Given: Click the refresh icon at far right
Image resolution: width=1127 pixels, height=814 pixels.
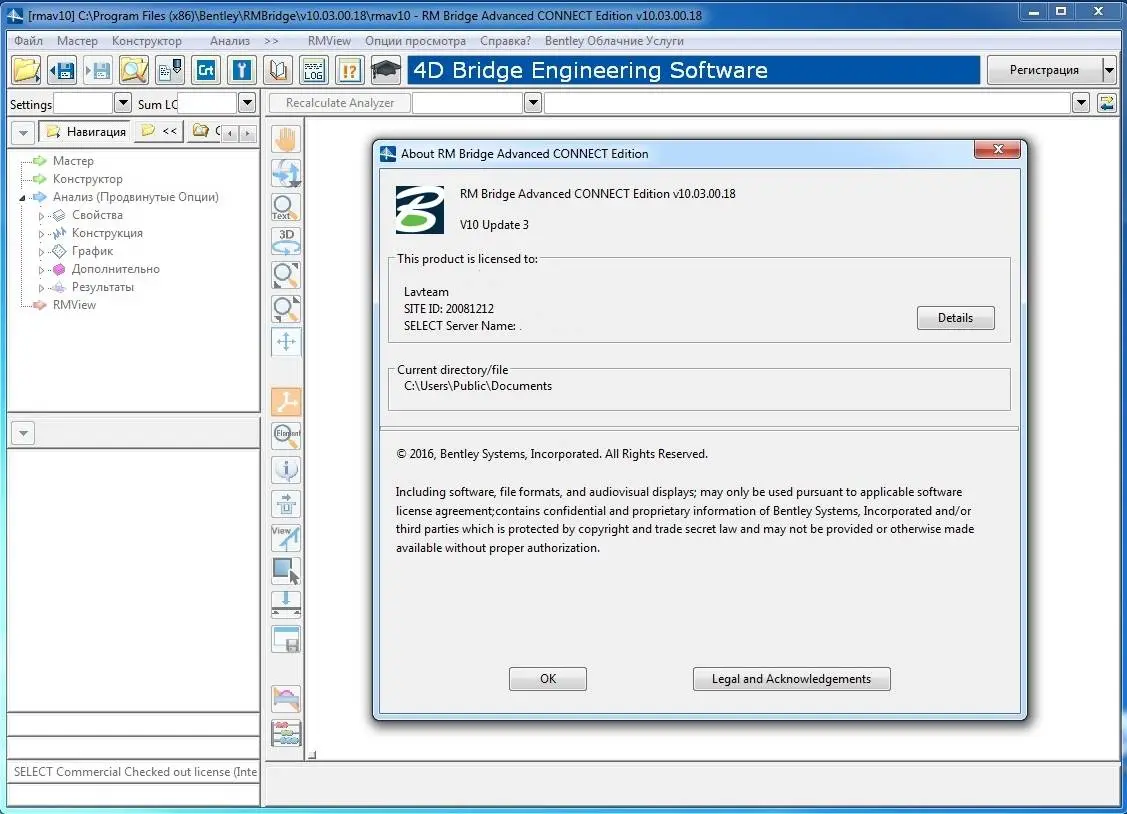Looking at the screenshot, I should click(1107, 103).
